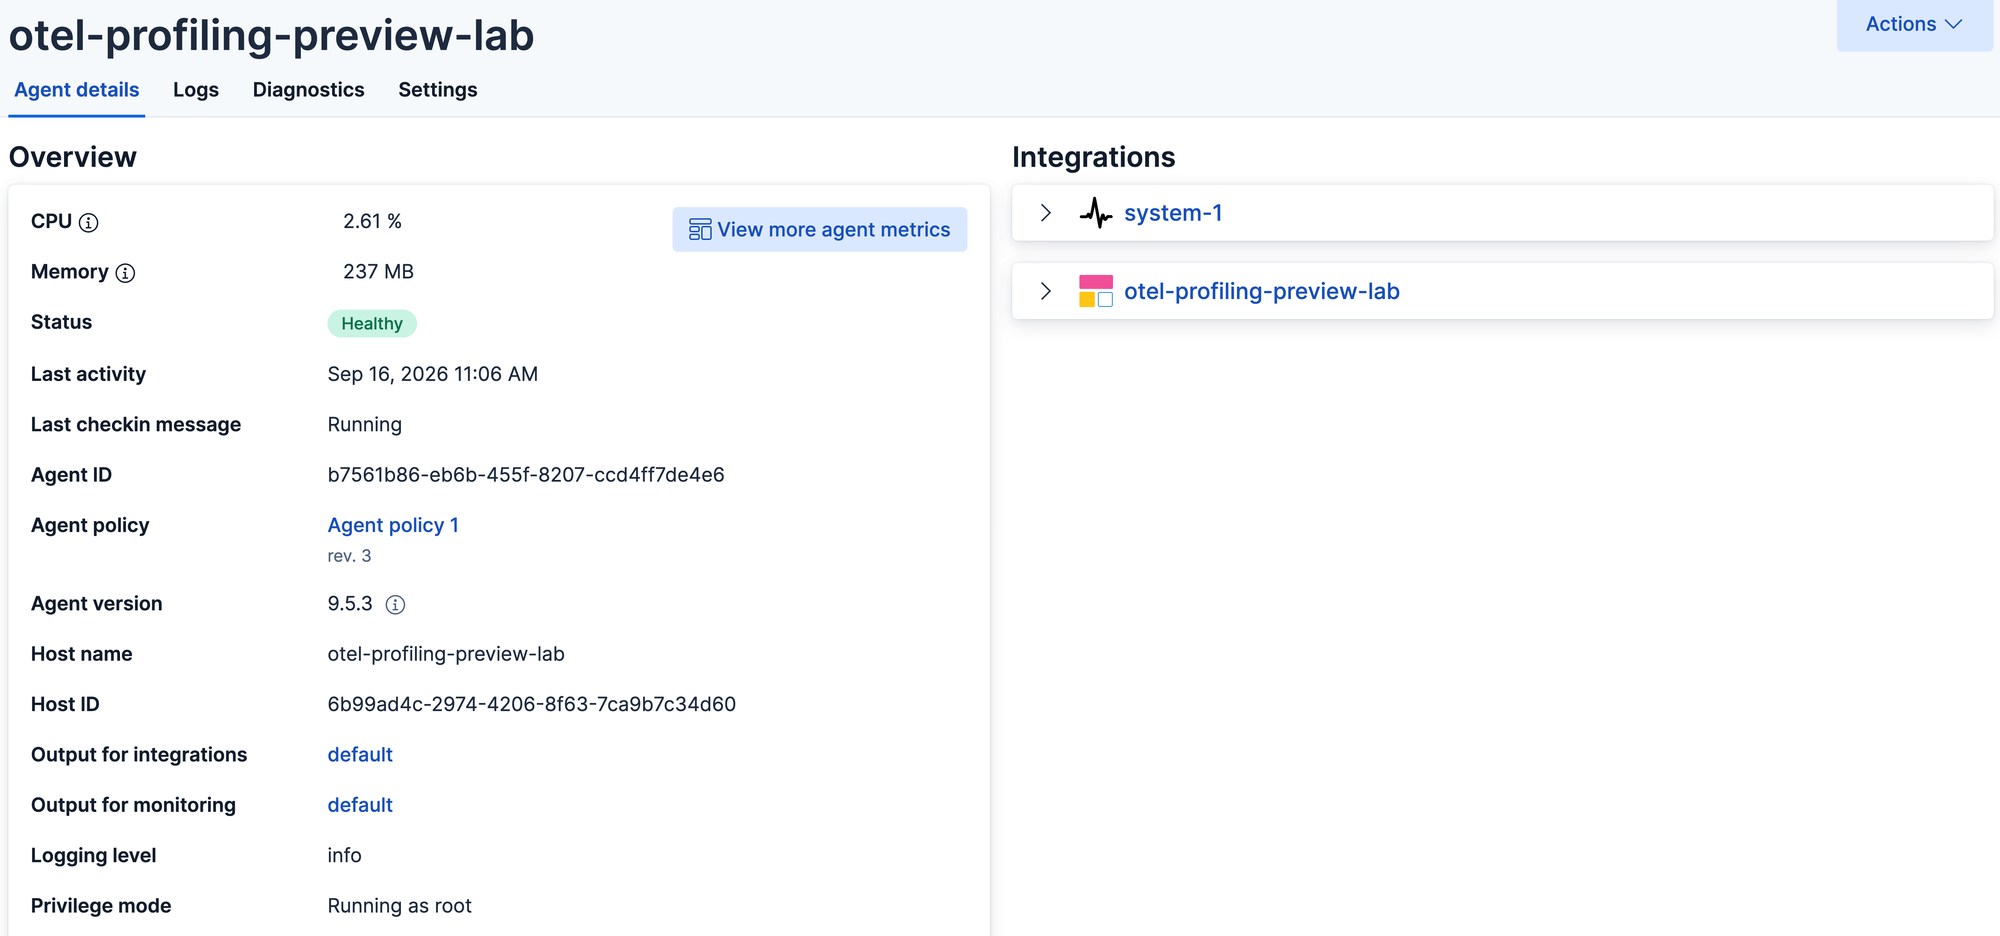Open the otel-profiling-preview-lab integration link
Screen dimensions: 2000x936
[1262, 291]
